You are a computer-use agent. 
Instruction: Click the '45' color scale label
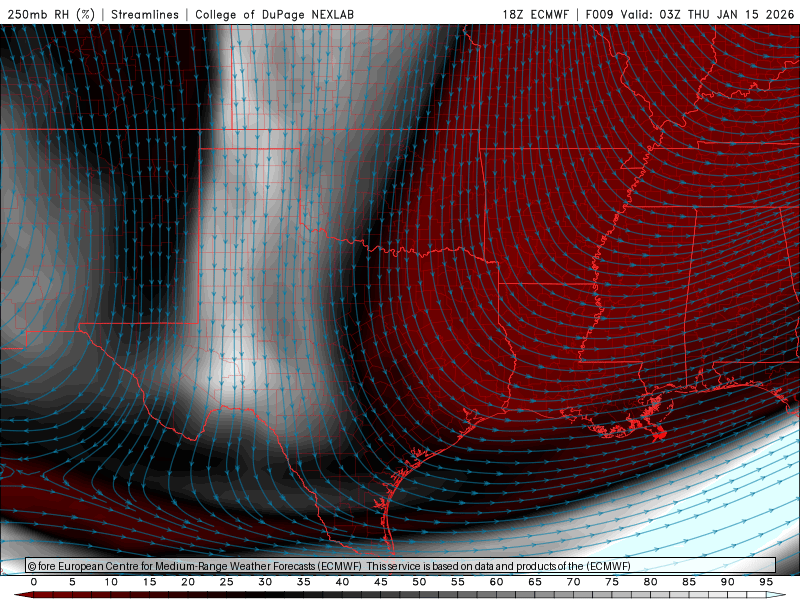coord(381,582)
